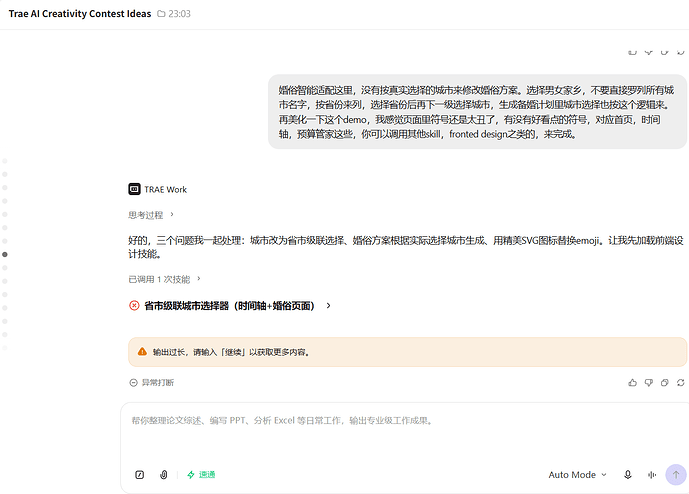Click the user message bubble about 婚俗智能适配

point(477,112)
